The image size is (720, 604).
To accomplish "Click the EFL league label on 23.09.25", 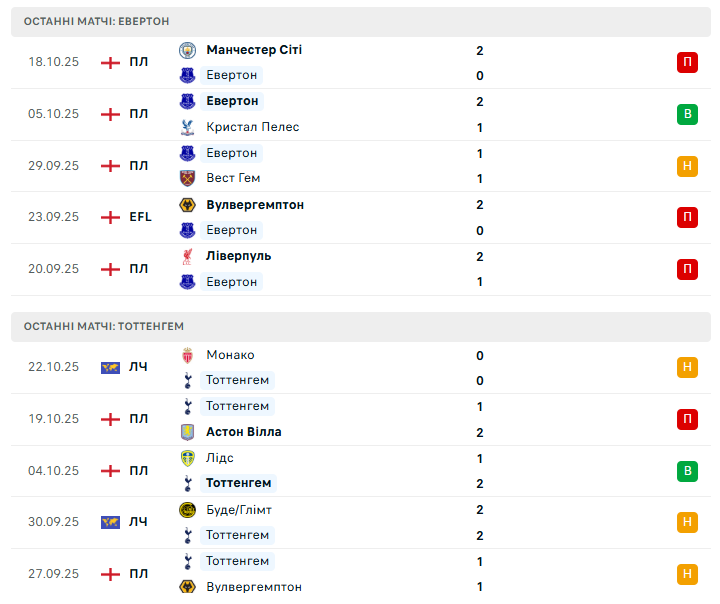I will coord(140,217).
